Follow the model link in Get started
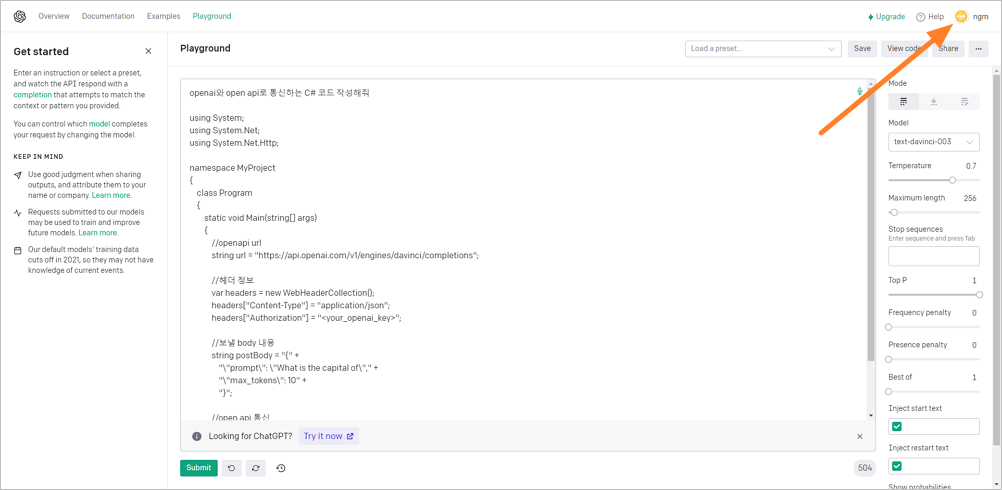 [x=99, y=123]
